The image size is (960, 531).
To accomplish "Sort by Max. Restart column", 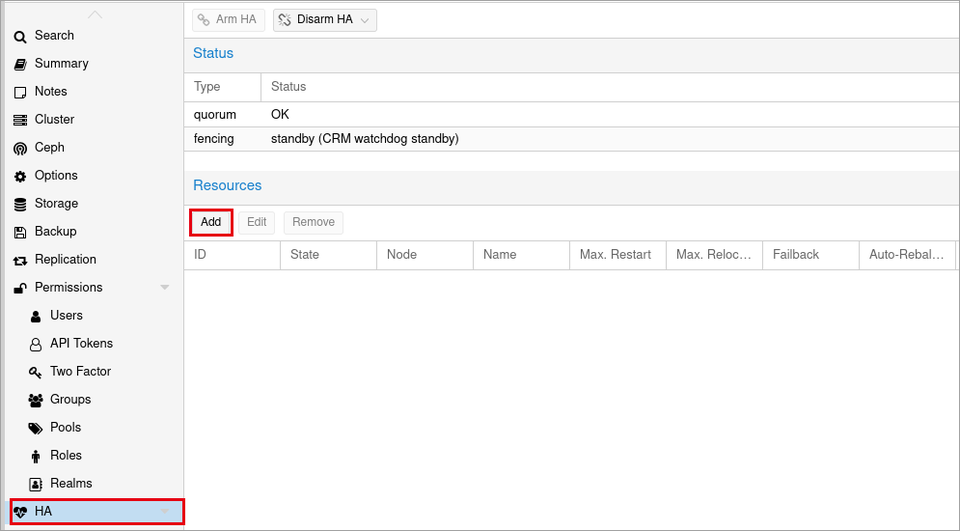I will click(618, 255).
